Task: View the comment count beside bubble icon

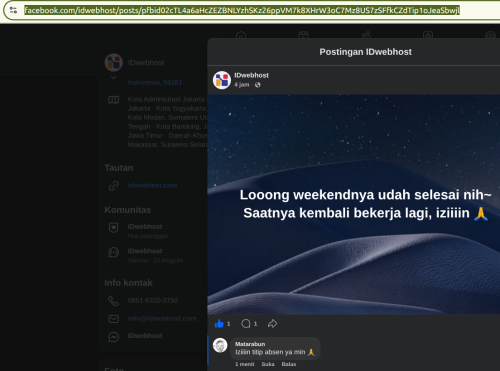Action: pos(255,324)
